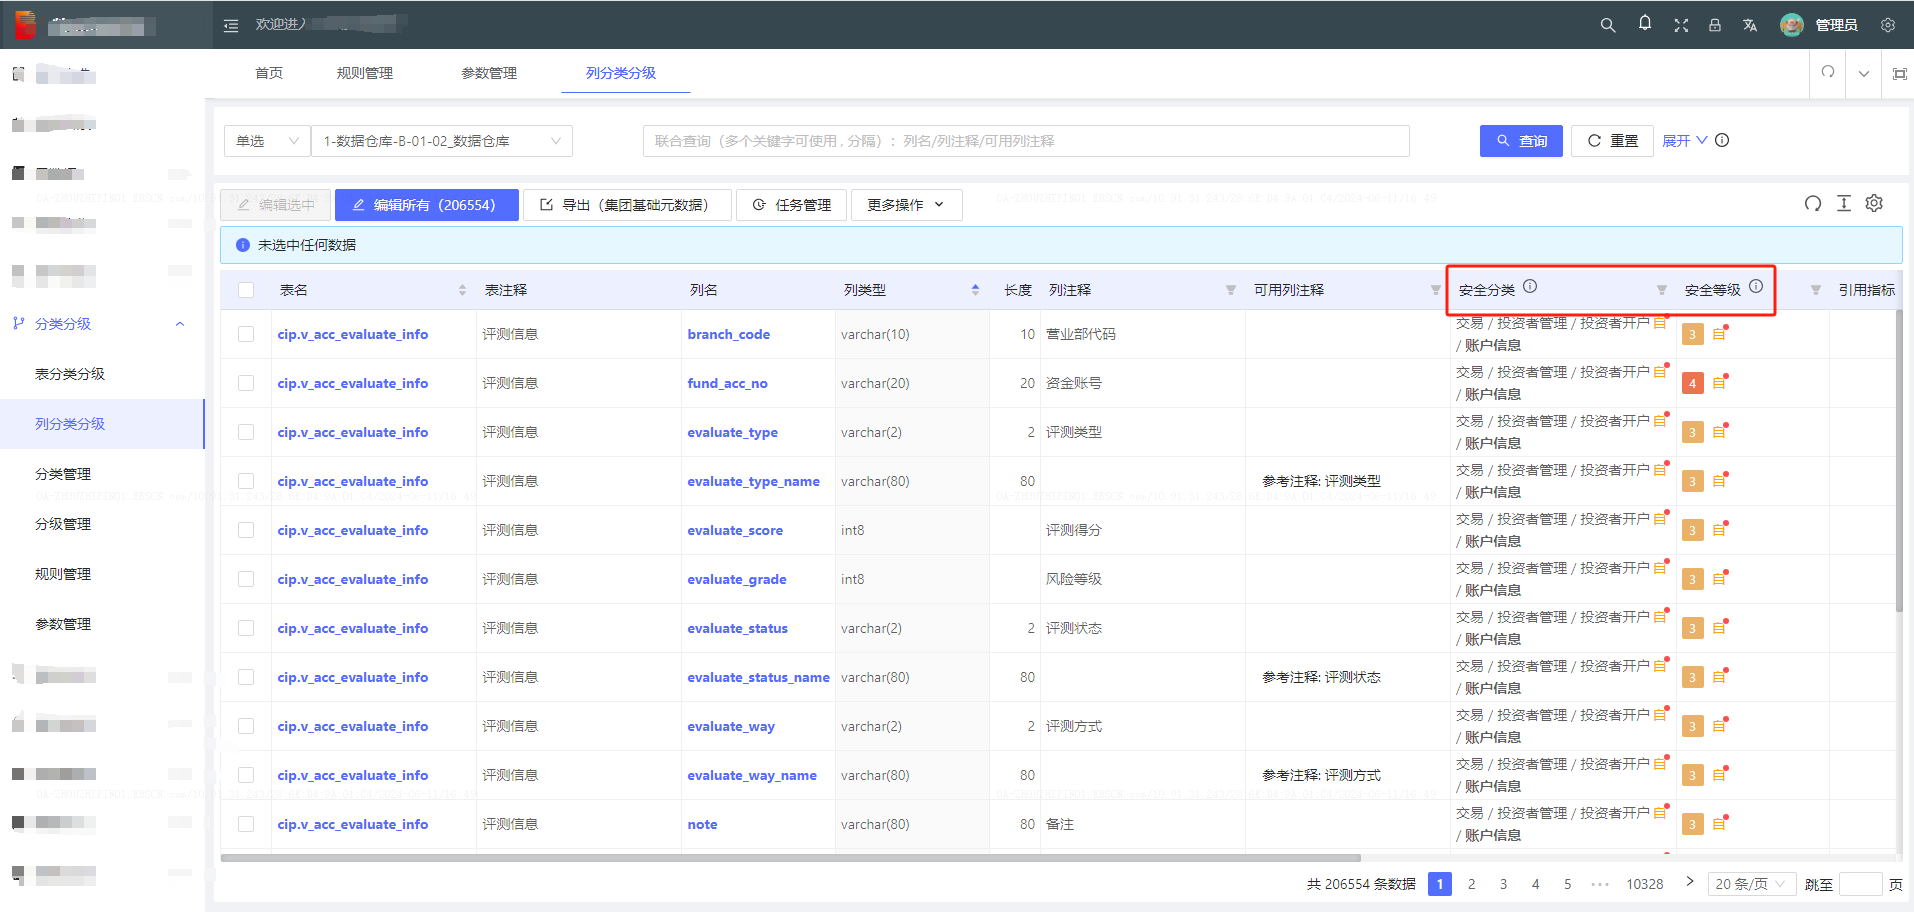
Task: Open the 数据仓库 data source dropdown
Action: point(442,141)
